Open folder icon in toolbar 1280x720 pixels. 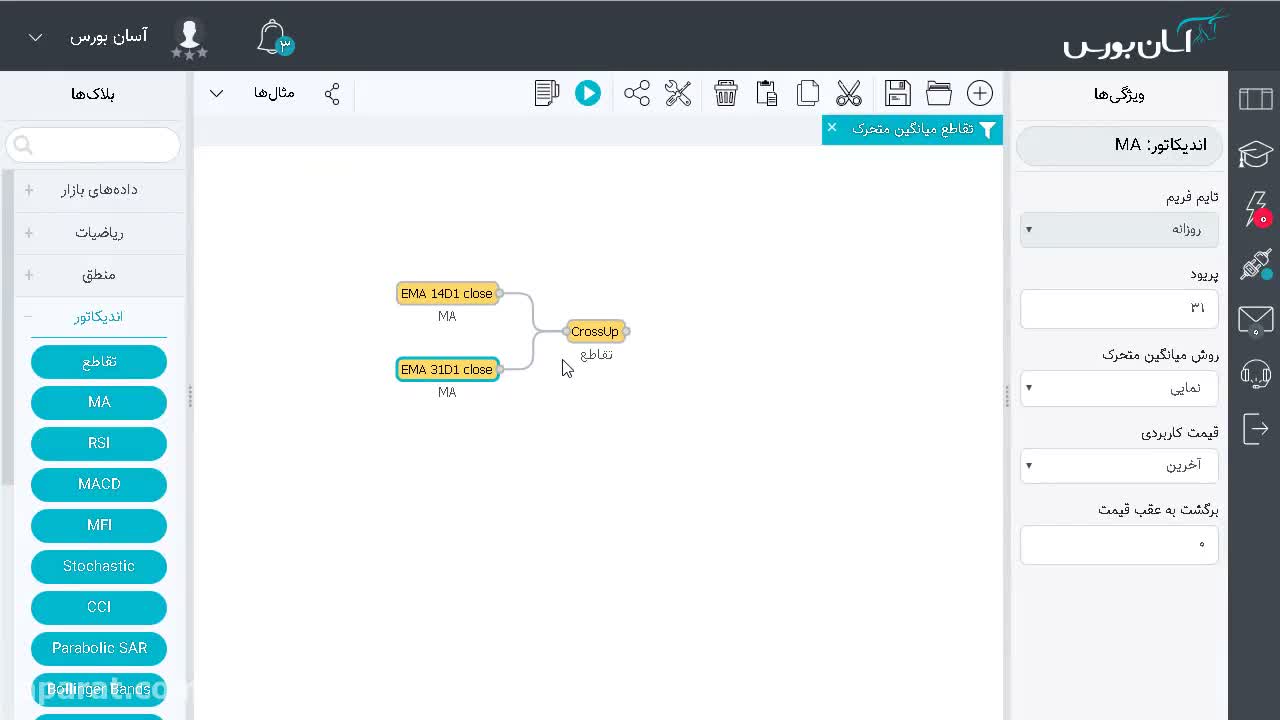coord(939,93)
